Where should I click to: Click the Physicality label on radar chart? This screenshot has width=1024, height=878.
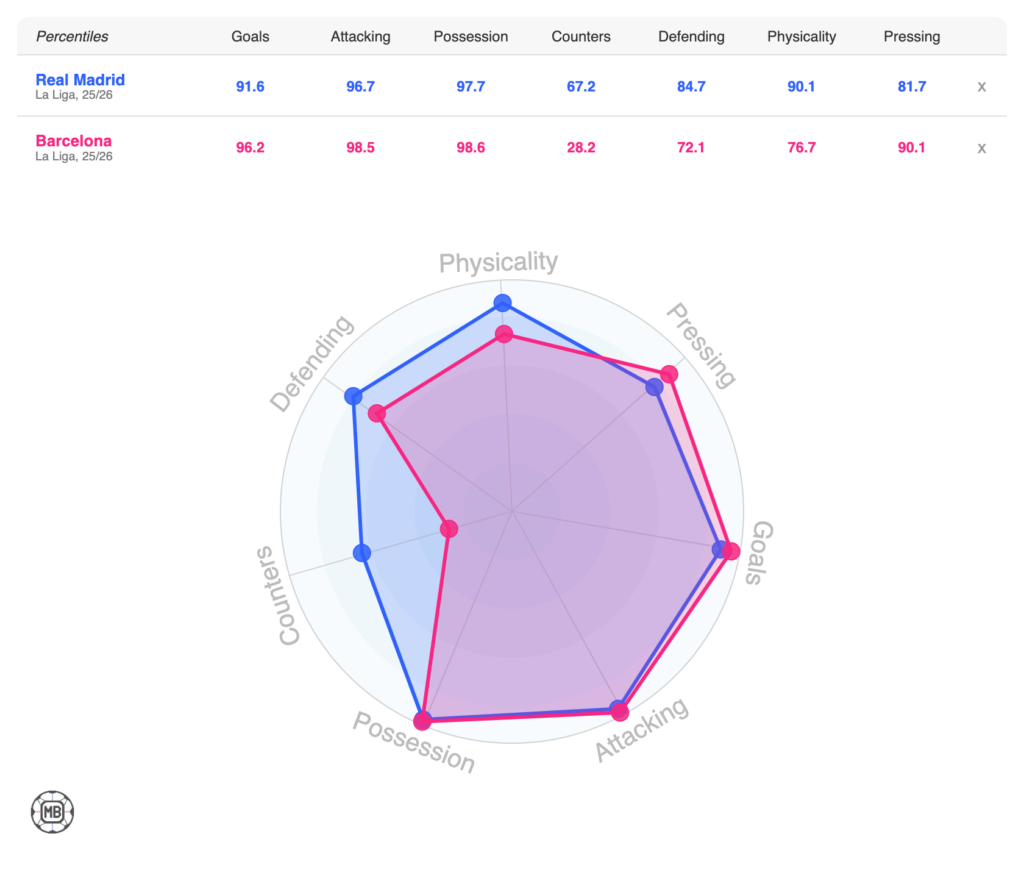click(499, 263)
